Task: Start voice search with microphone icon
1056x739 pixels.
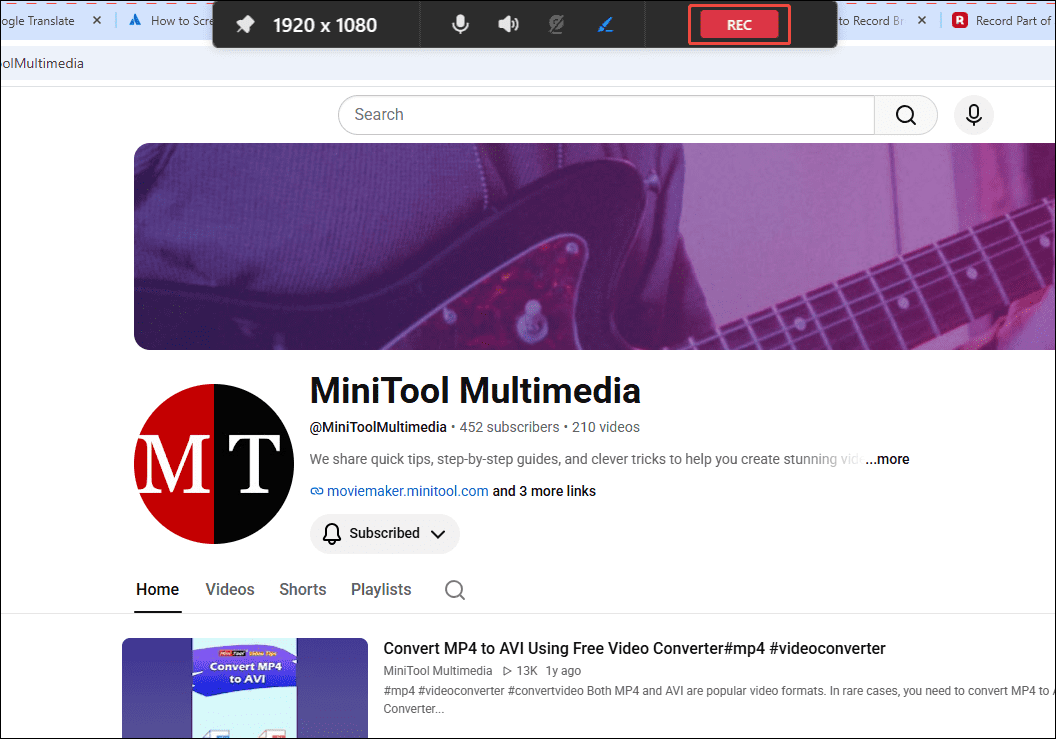Action: point(973,115)
